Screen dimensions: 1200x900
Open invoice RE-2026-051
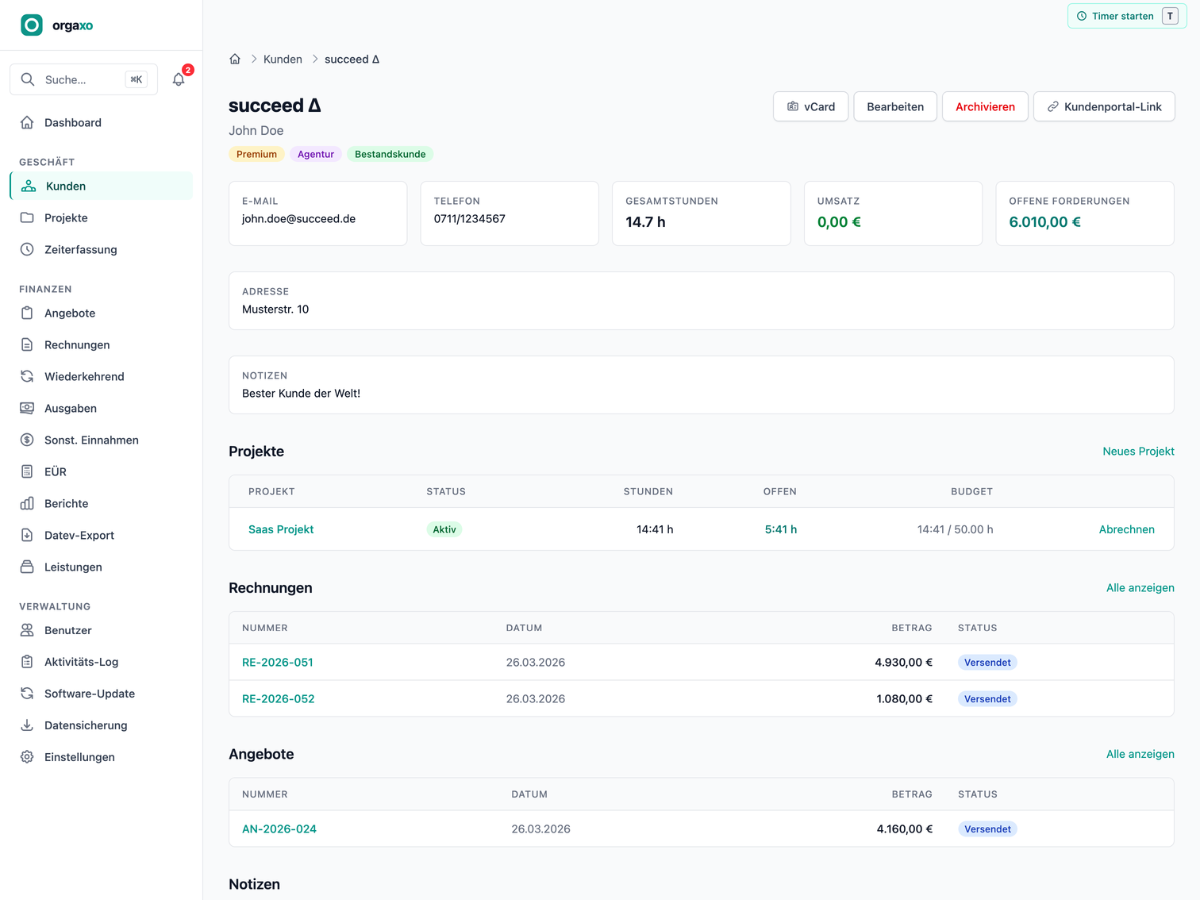pyautogui.click(x=278, y=662)
